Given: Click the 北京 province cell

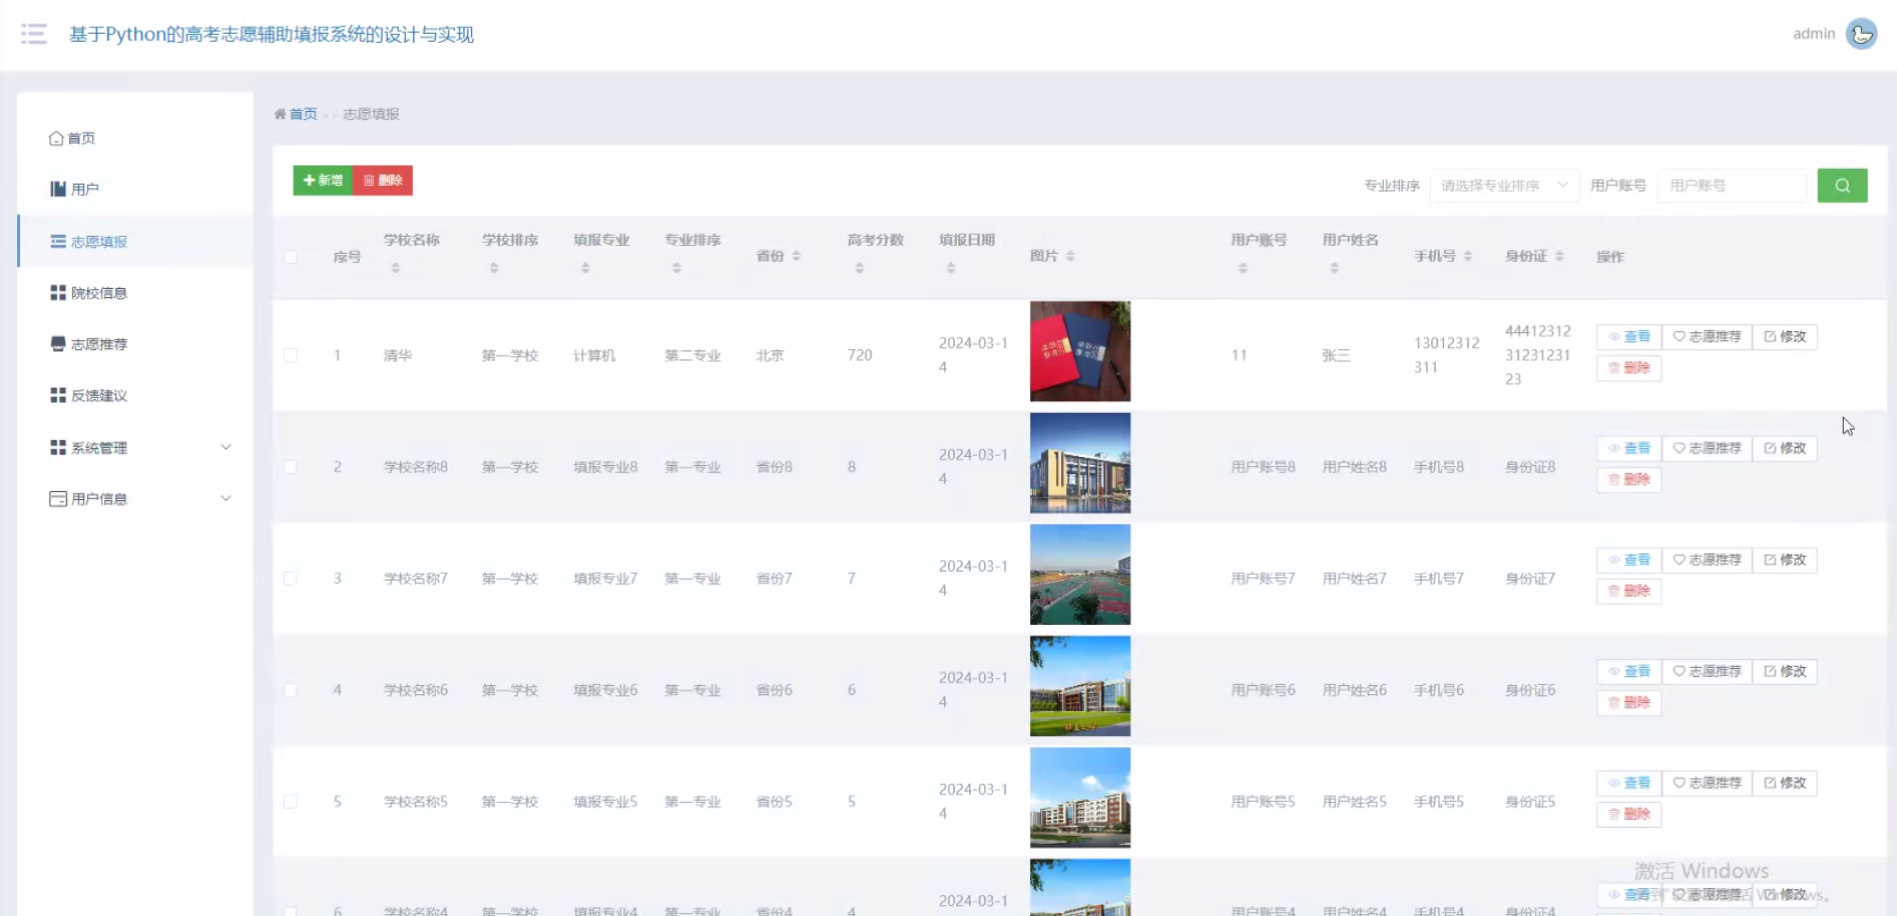Looking at the screenshot, I should coord(770,355).
